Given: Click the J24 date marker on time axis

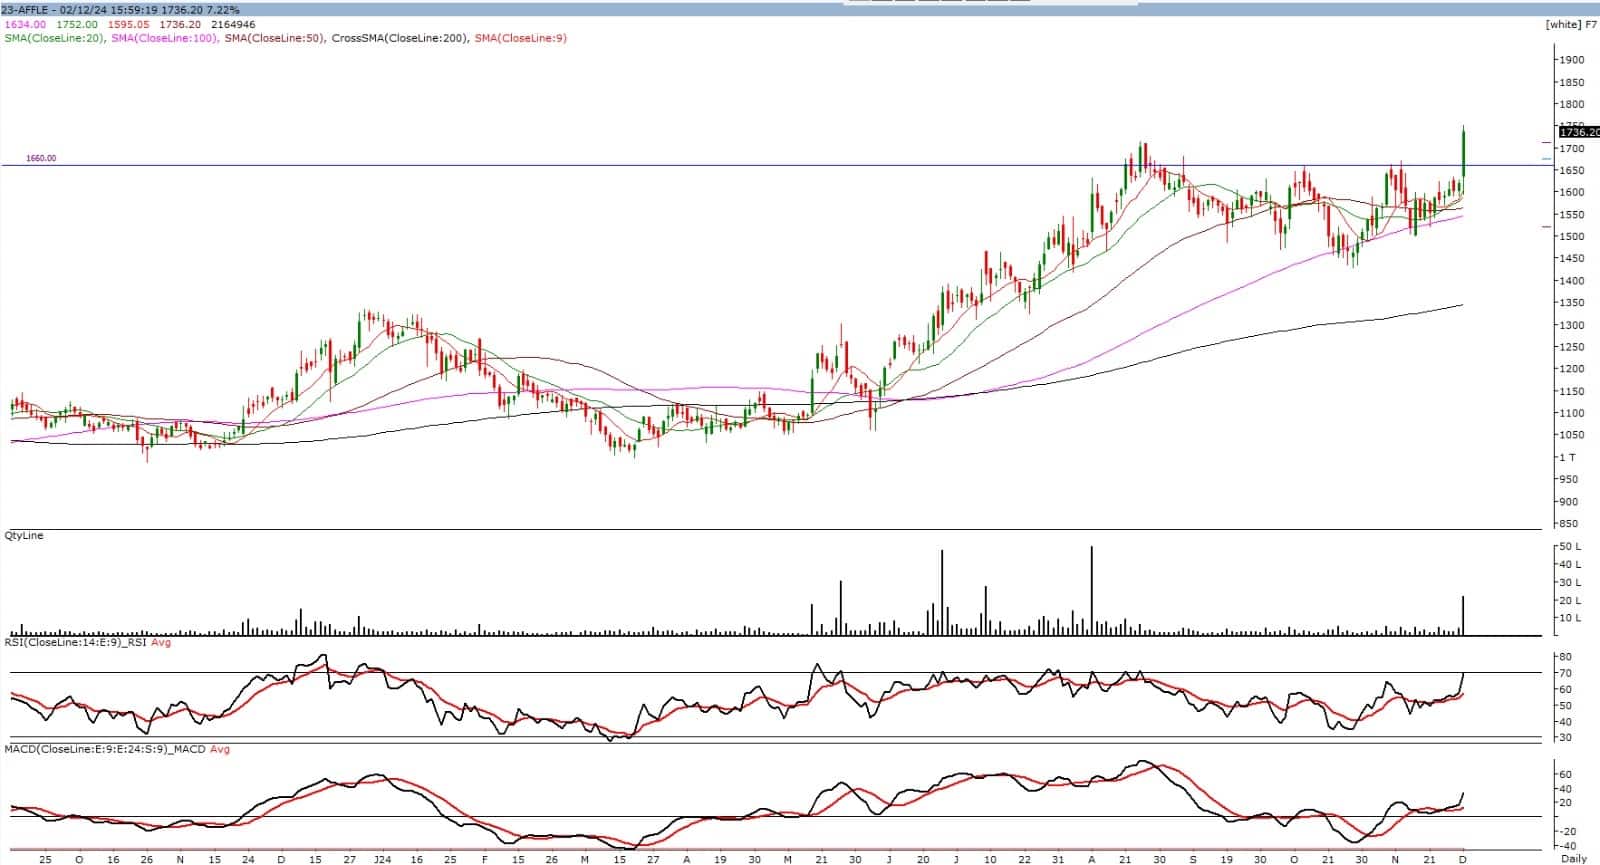Looking at the screenshot, I should [382, 858].
